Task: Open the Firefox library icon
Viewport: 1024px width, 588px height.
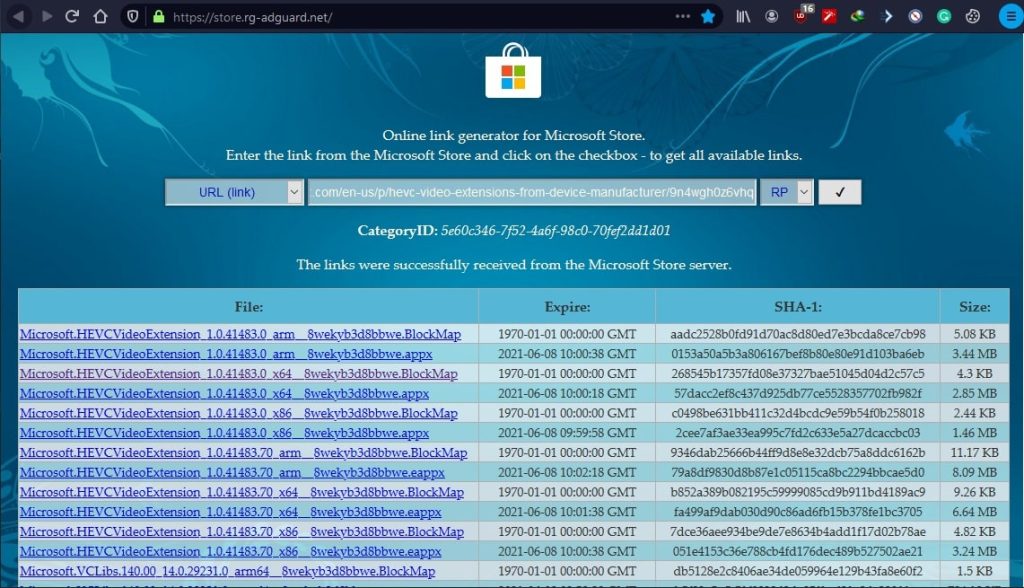Action: coord(743,17)
